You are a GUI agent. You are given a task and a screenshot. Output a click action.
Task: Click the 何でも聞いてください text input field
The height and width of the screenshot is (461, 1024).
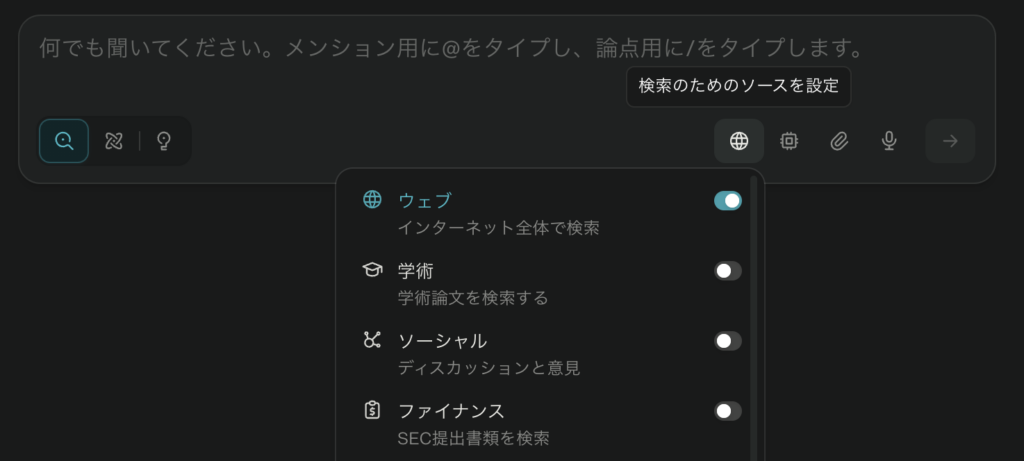tap(450, 48)
